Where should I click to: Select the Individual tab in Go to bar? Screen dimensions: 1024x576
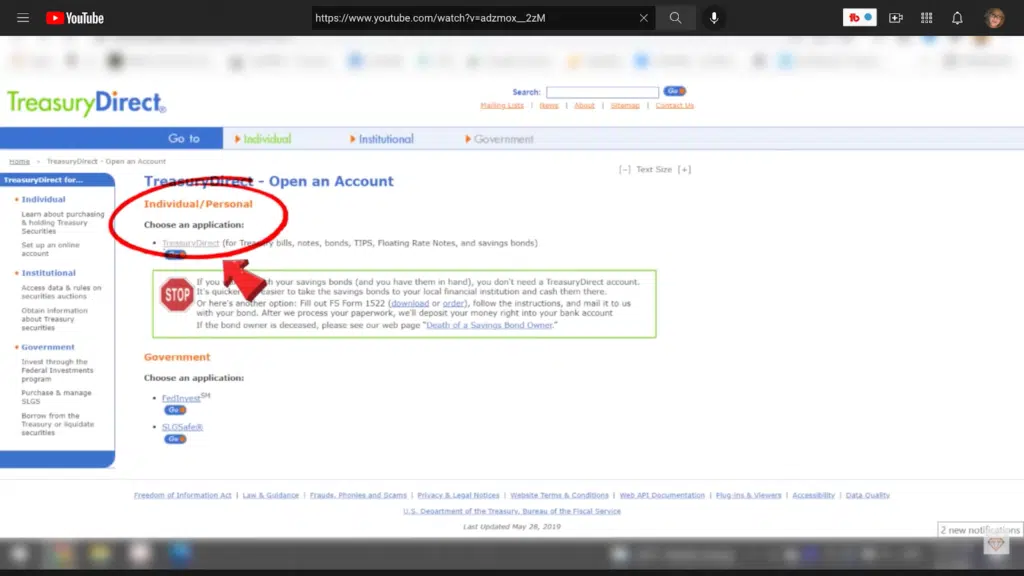(266, 139)
